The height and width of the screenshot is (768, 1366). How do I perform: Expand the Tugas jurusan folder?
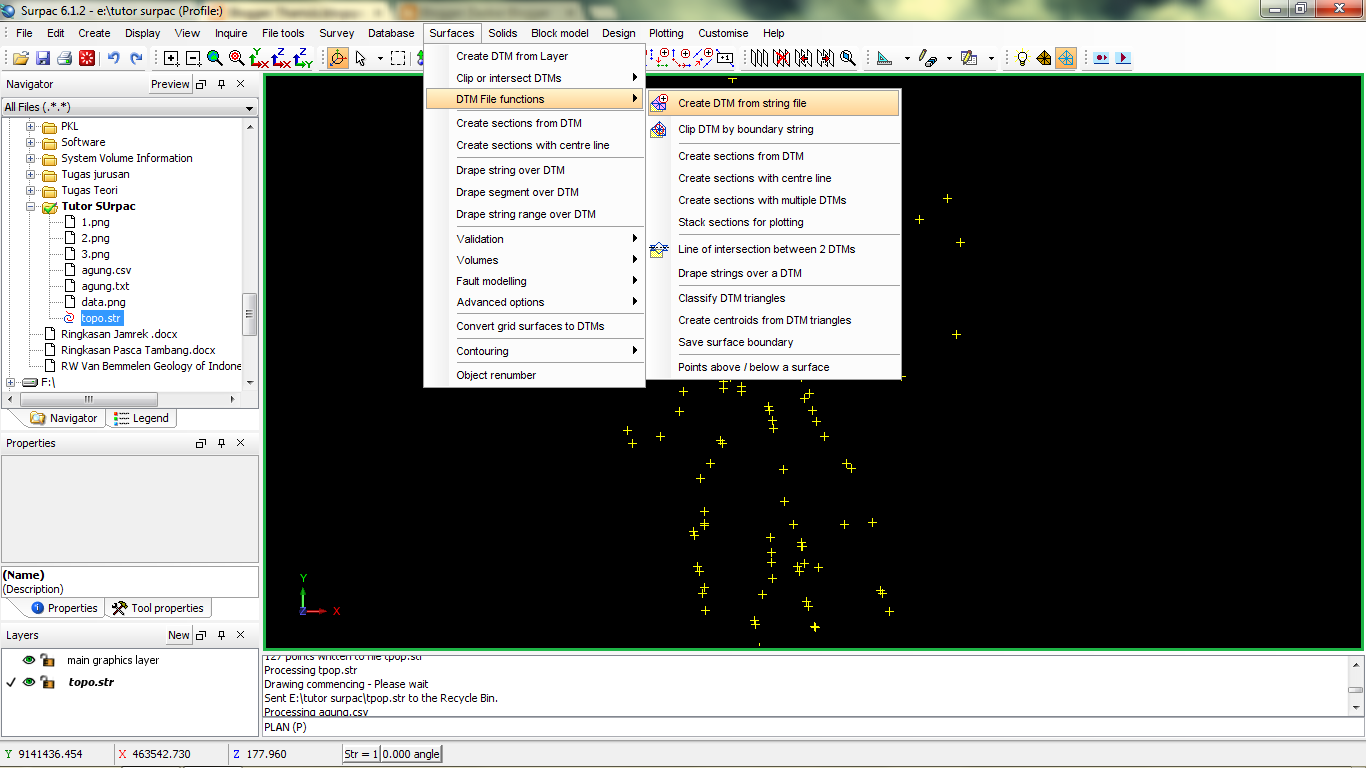[x=30, y=174]
